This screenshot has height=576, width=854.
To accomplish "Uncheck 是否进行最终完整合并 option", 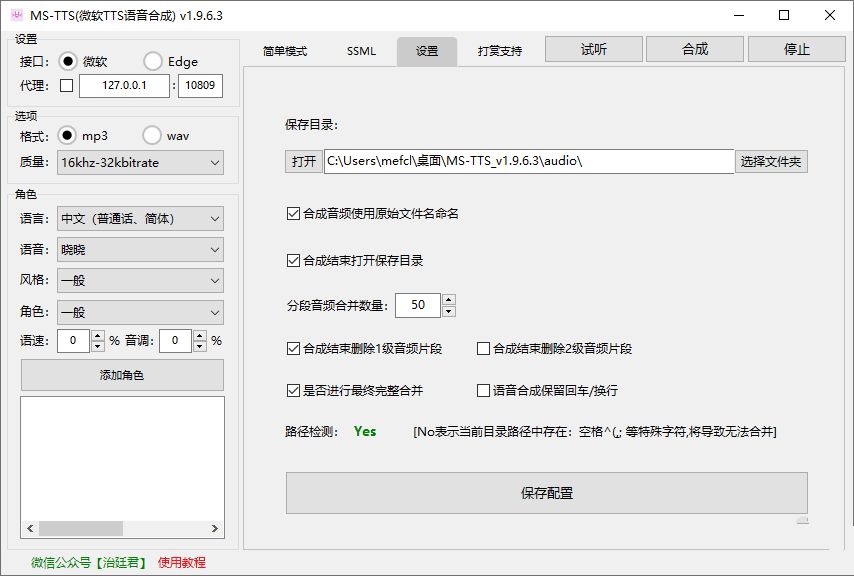I will tap(293, 390).
